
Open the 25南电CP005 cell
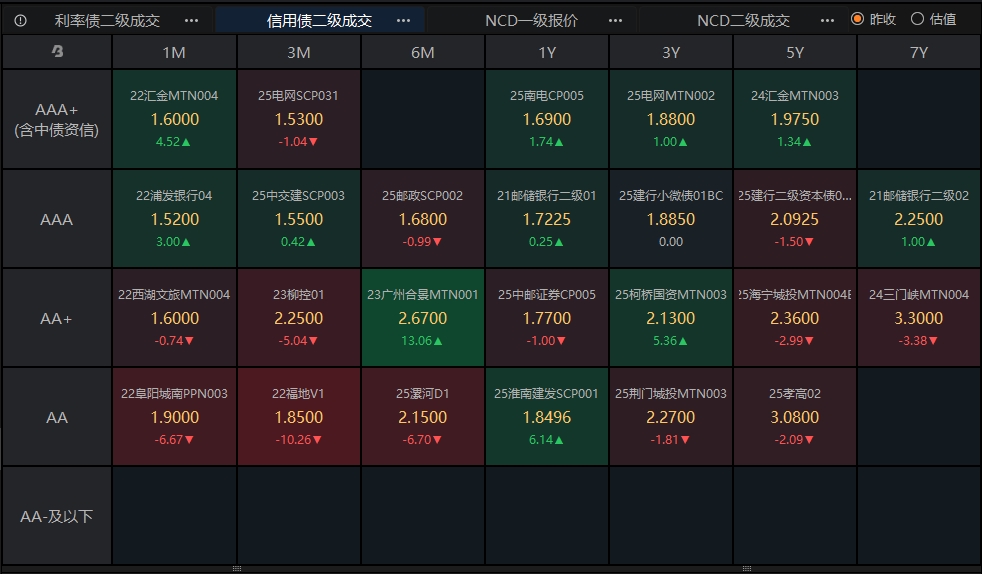click(547, 119)
